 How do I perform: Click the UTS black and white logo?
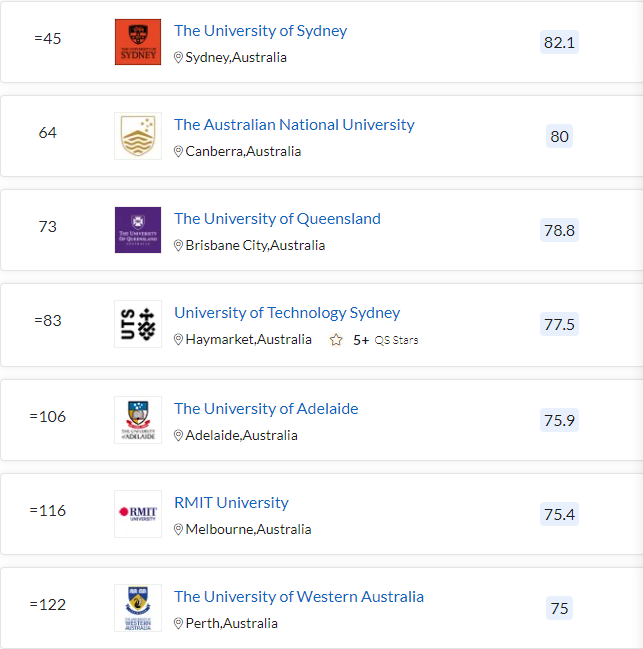click(138, 324)
